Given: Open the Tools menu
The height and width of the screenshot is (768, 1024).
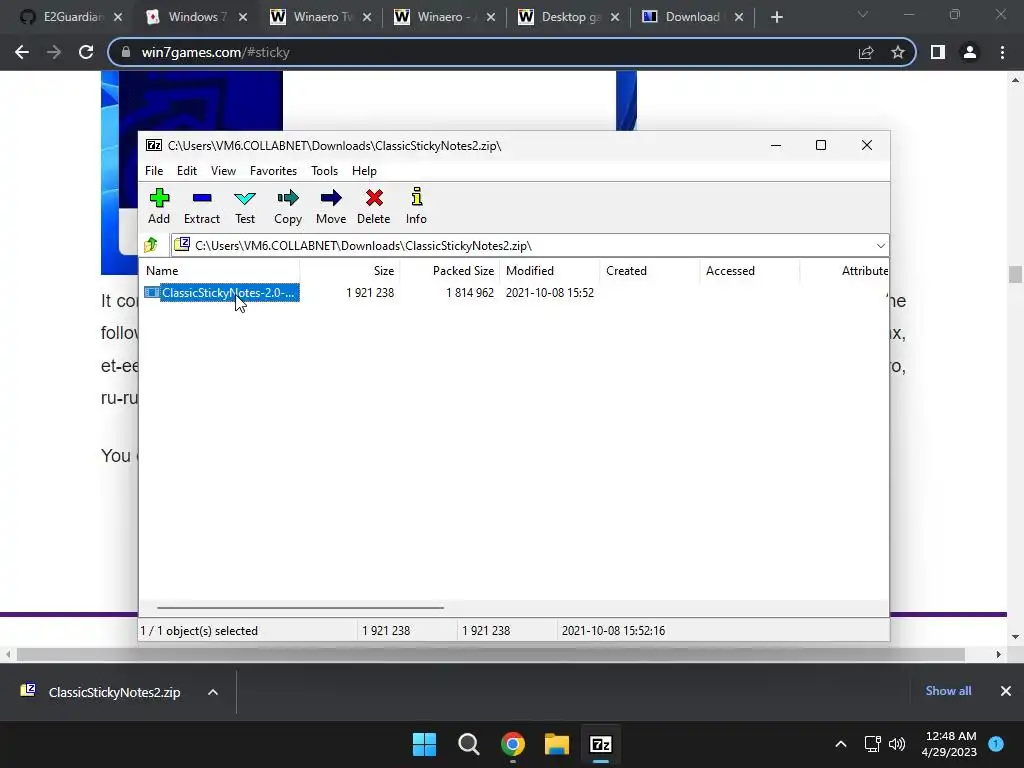Looking at the screenshot, I should [325, 170].
